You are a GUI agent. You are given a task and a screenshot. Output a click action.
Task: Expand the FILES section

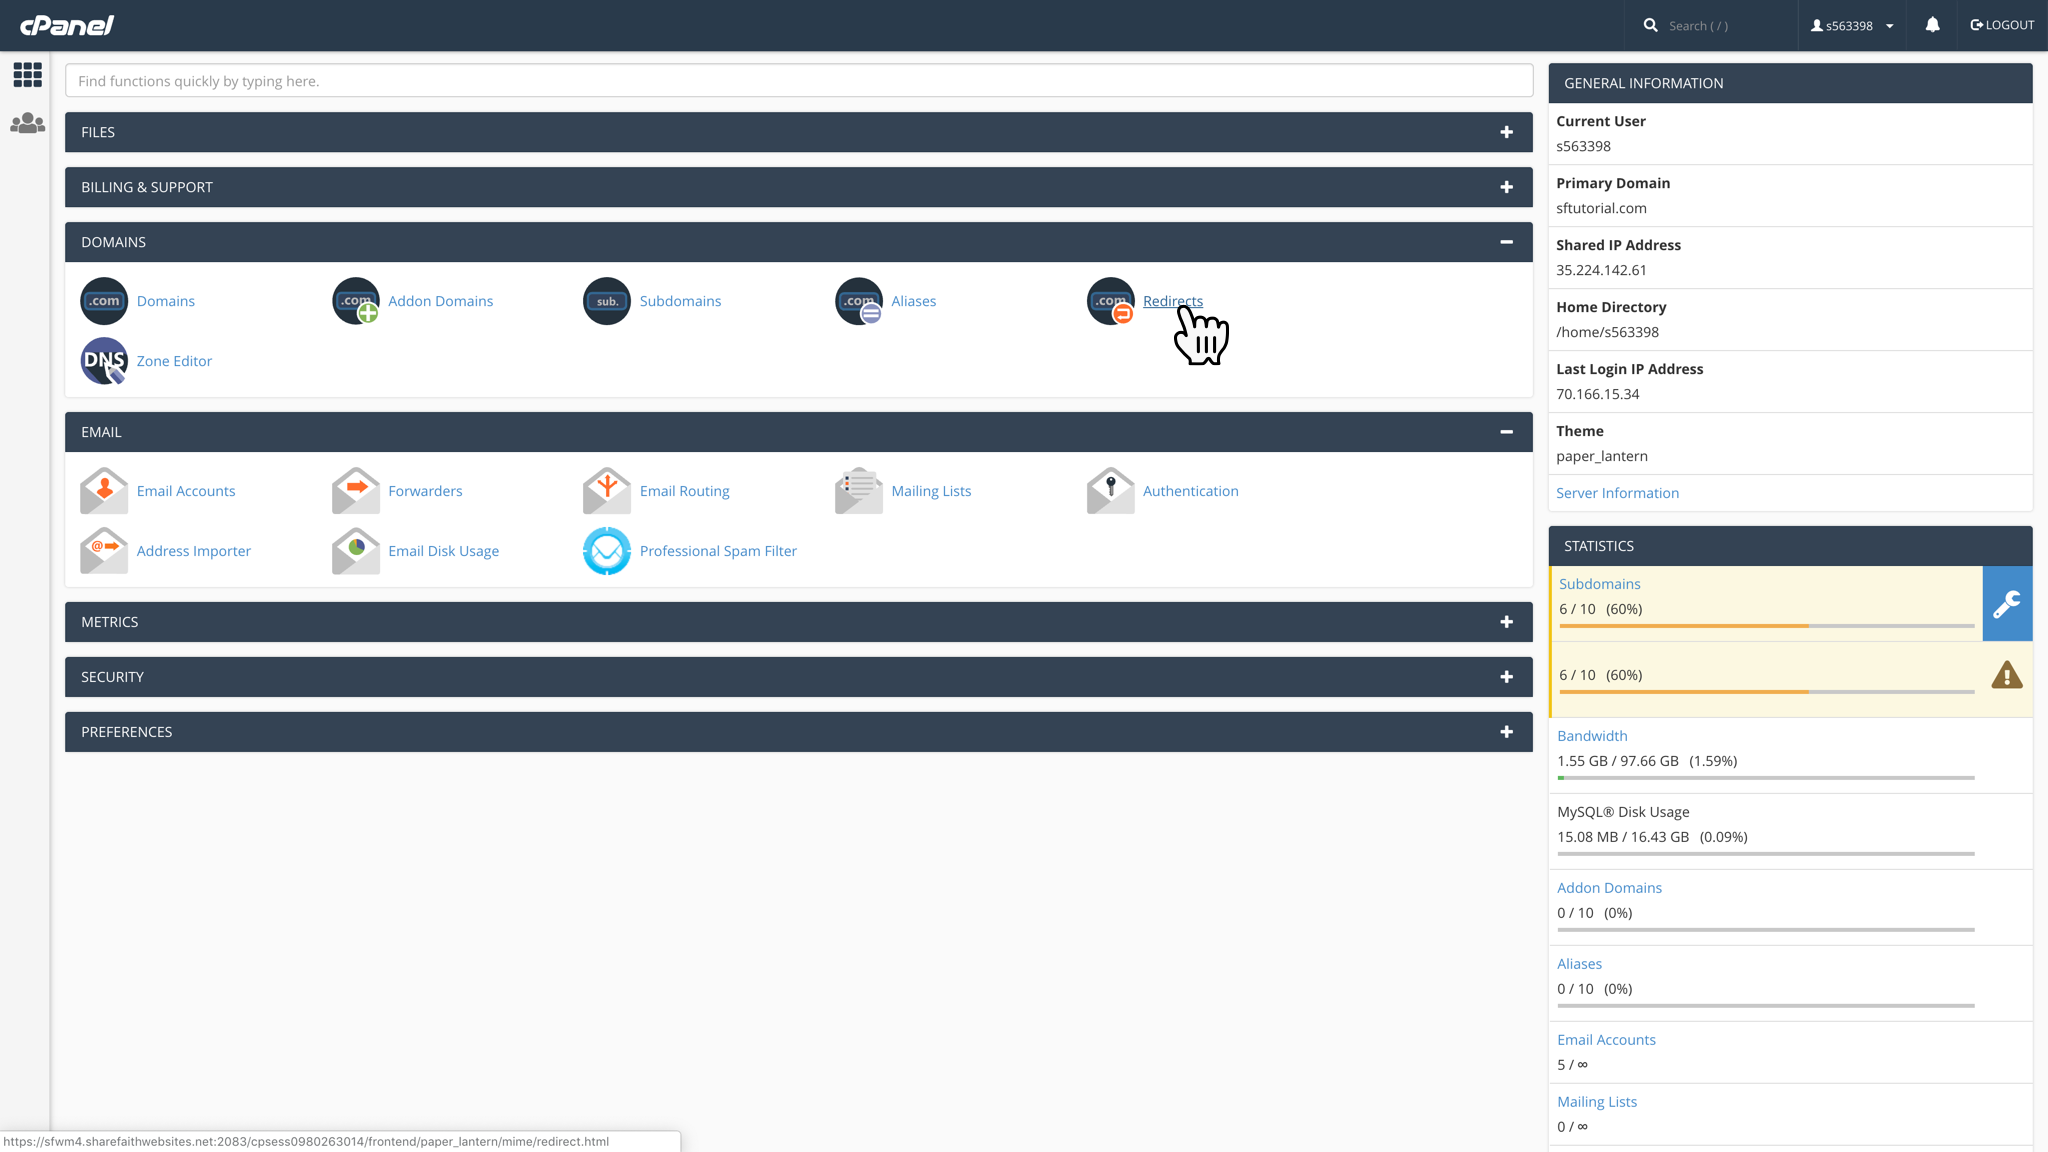click(x=1506, y=132)
